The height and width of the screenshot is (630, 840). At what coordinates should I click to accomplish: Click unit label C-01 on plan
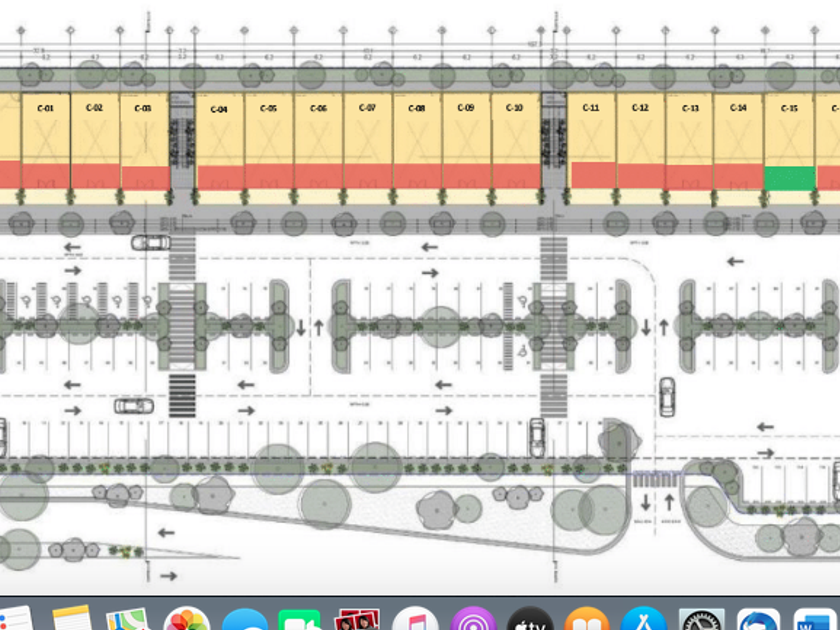[46, 108]
